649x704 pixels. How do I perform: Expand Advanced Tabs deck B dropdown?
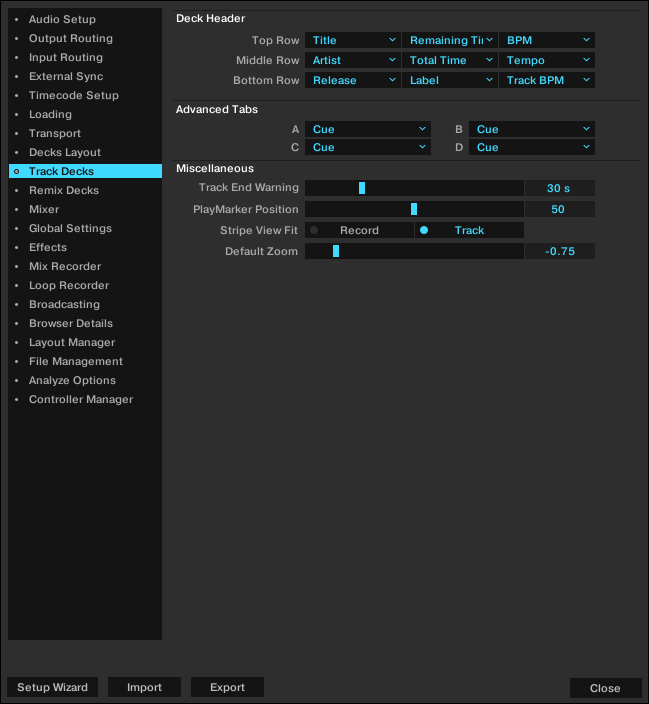coord(532,129)
